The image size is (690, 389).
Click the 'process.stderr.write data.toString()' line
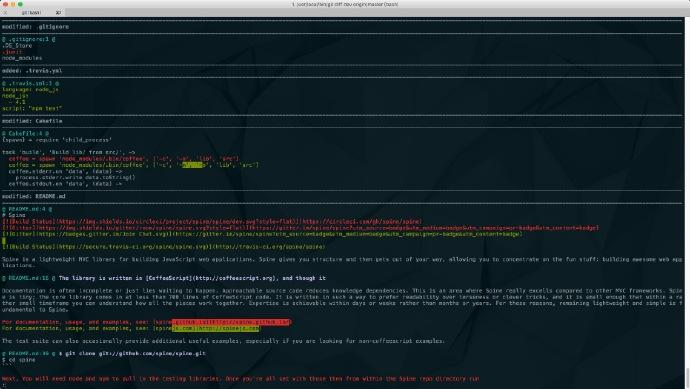(75, 177)
